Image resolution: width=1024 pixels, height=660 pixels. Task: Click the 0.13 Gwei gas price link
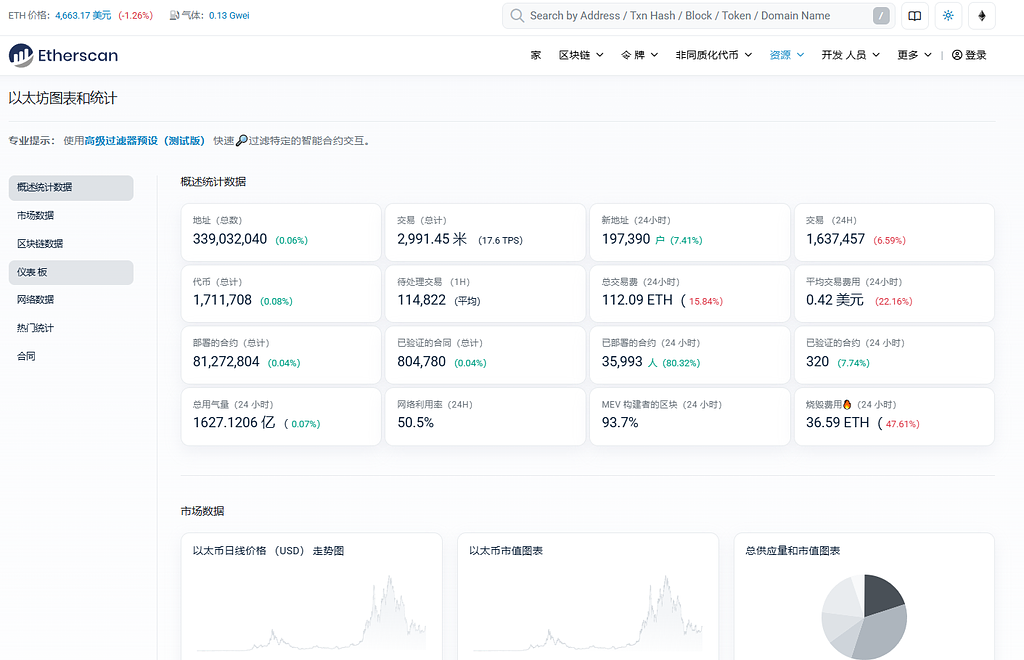pyautogui.click(x=229, y=16)
